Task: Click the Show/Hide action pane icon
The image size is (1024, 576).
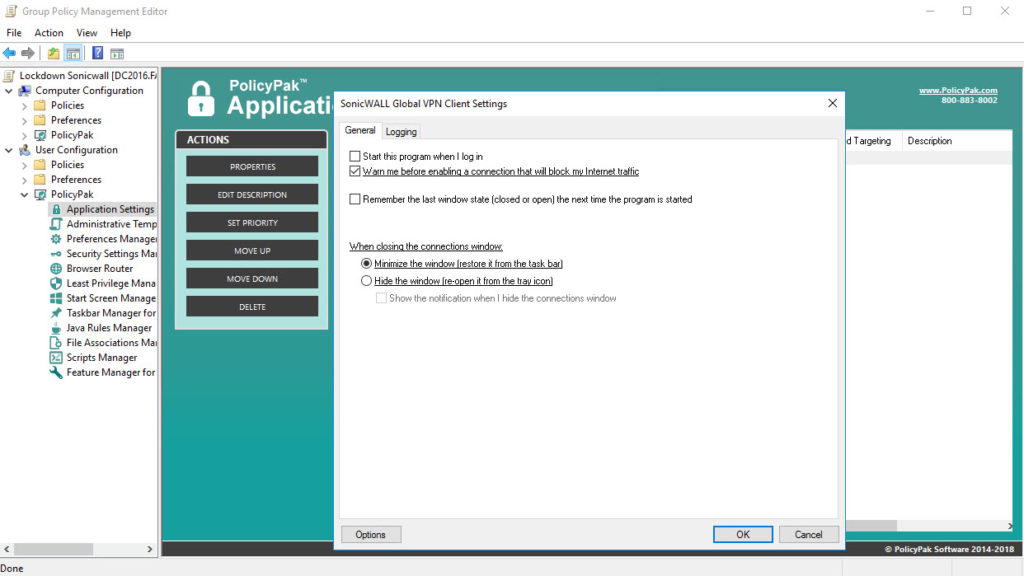Action: [x=117, y=54]
